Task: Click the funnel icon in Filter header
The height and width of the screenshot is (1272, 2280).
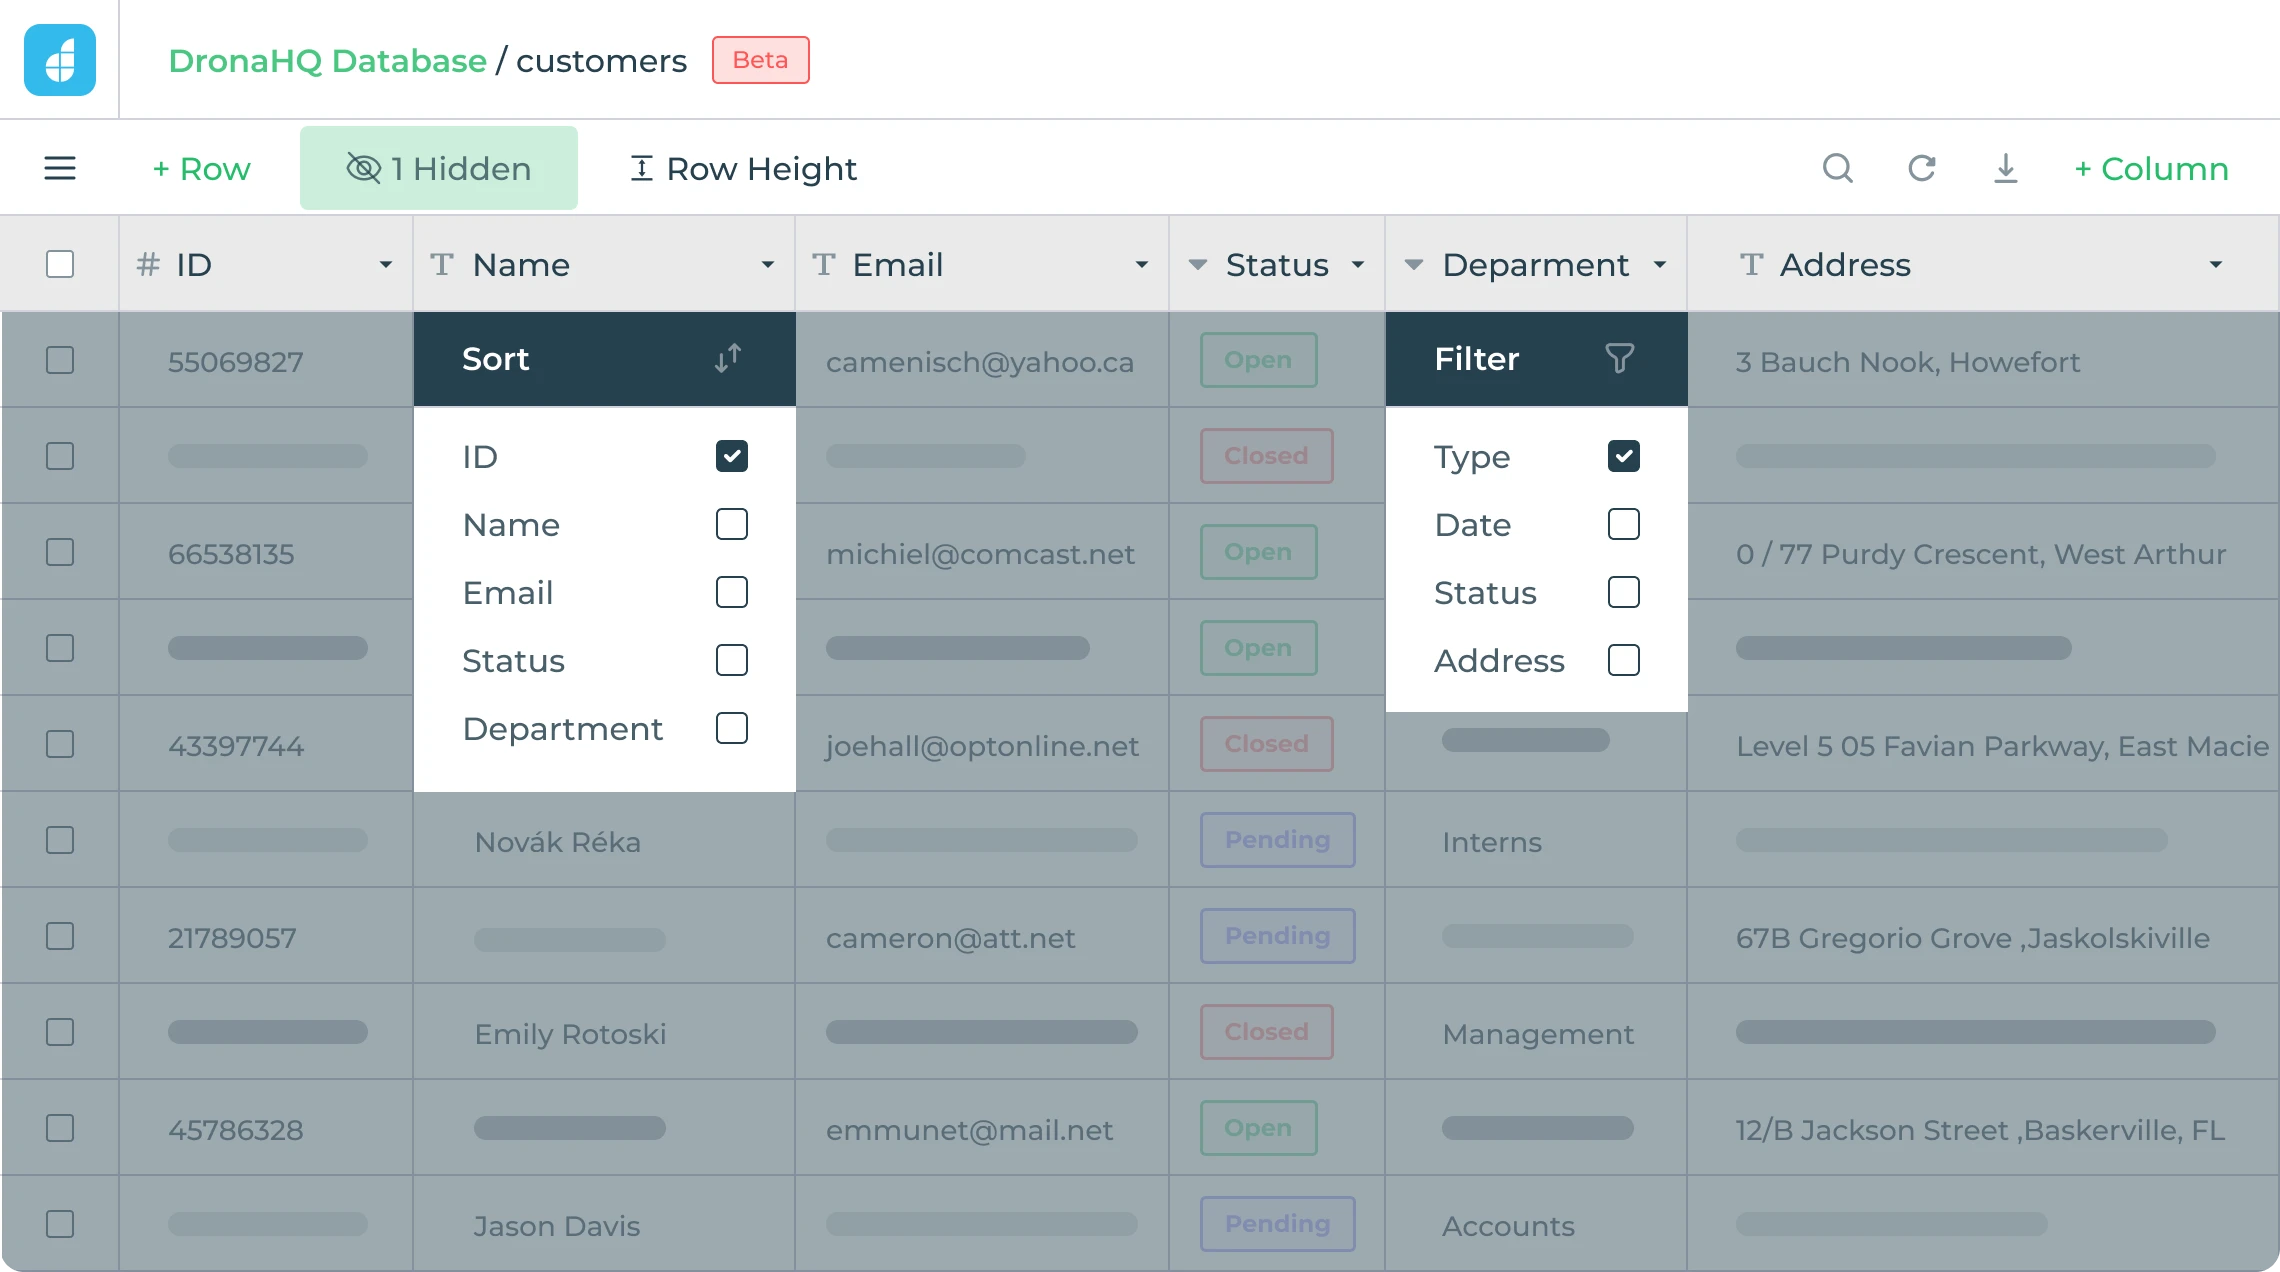Action: coord(1619,358)
